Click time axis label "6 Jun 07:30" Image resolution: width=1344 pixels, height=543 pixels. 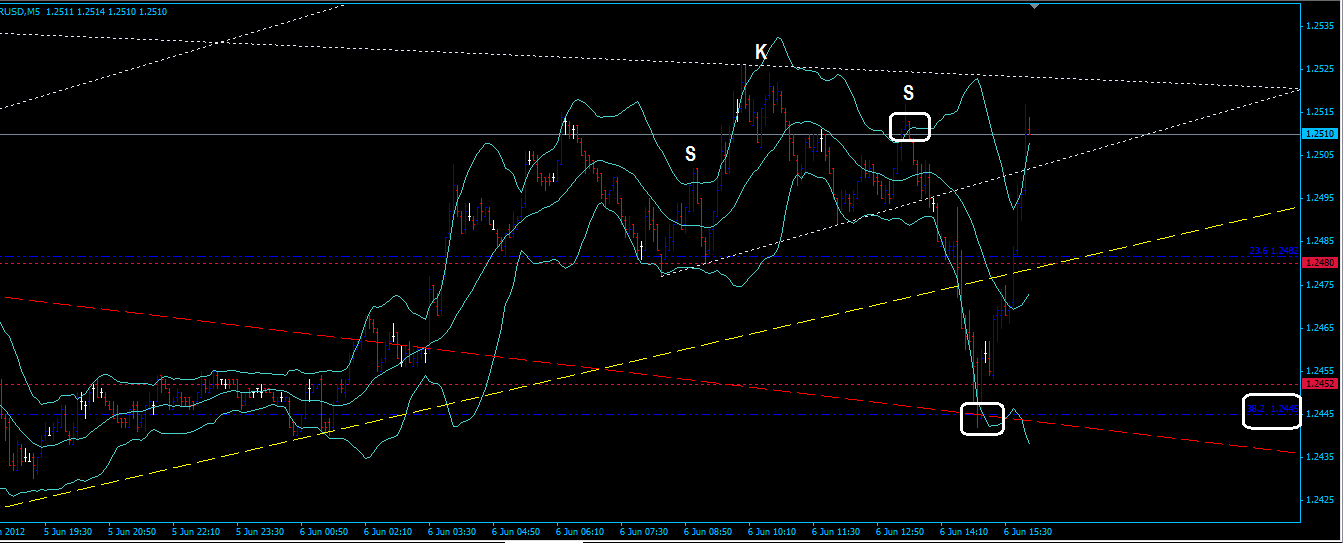645,533
